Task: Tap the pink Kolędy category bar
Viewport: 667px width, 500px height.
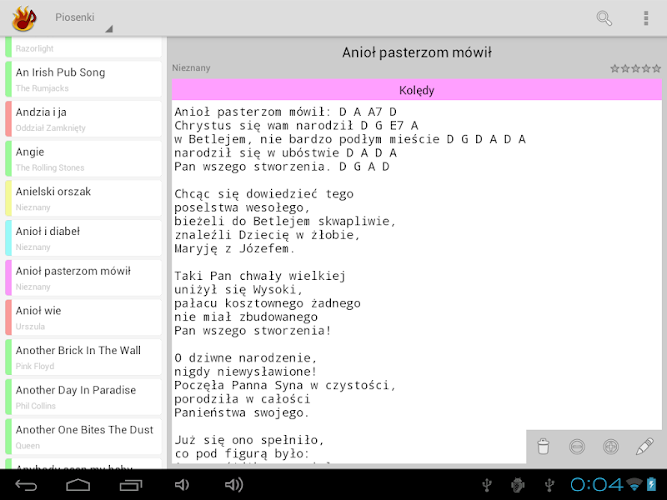Action: (x=417, y=90)
